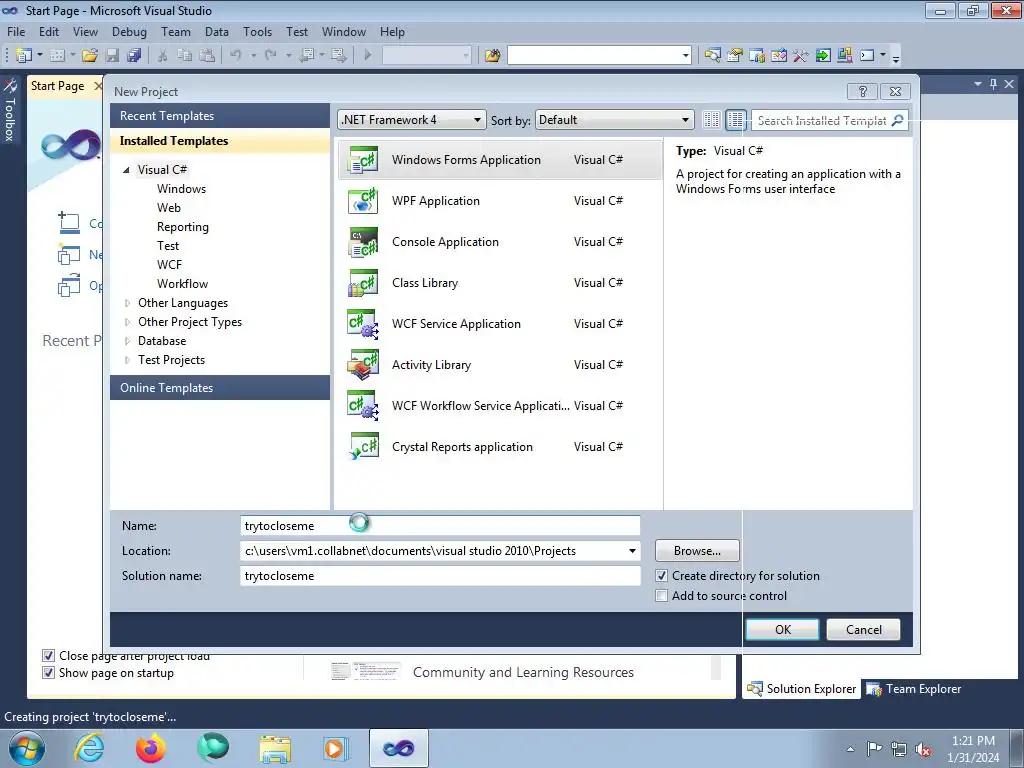This screenshot has height=768, width=1024.
Task: Click the Find in Files toolbar icon
Action: pos(492,56)
